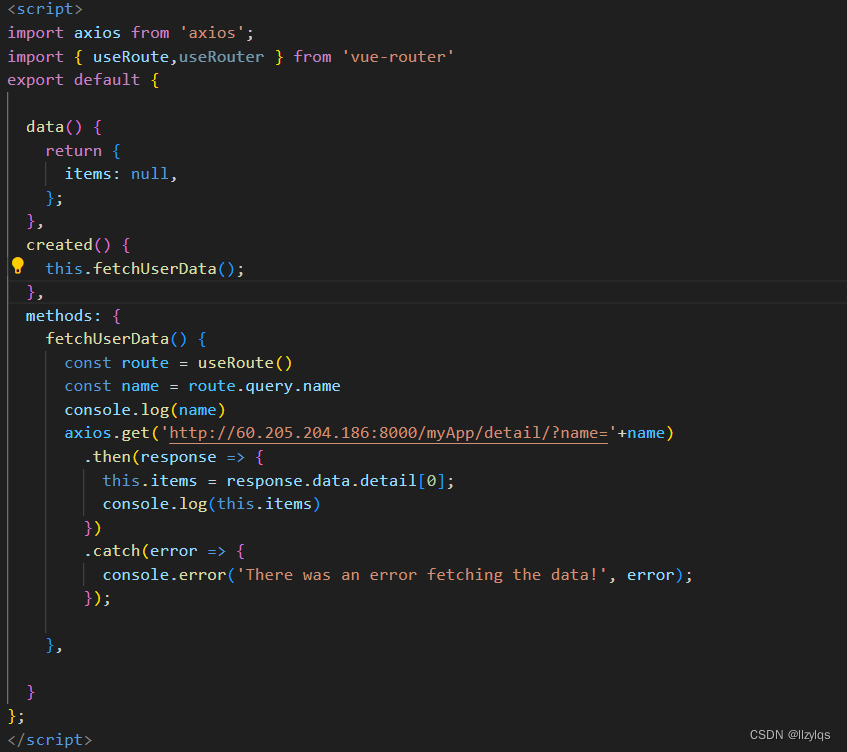Screen dimensions: 847x752
Task: Click the yellow lightbulb quick-fix icon
Action: 18,266
